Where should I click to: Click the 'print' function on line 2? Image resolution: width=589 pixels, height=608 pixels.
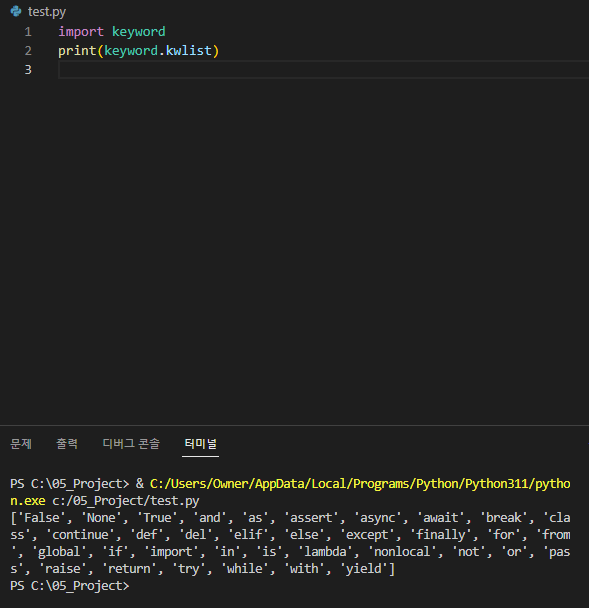pyautogui.click(x=77, y=51)
